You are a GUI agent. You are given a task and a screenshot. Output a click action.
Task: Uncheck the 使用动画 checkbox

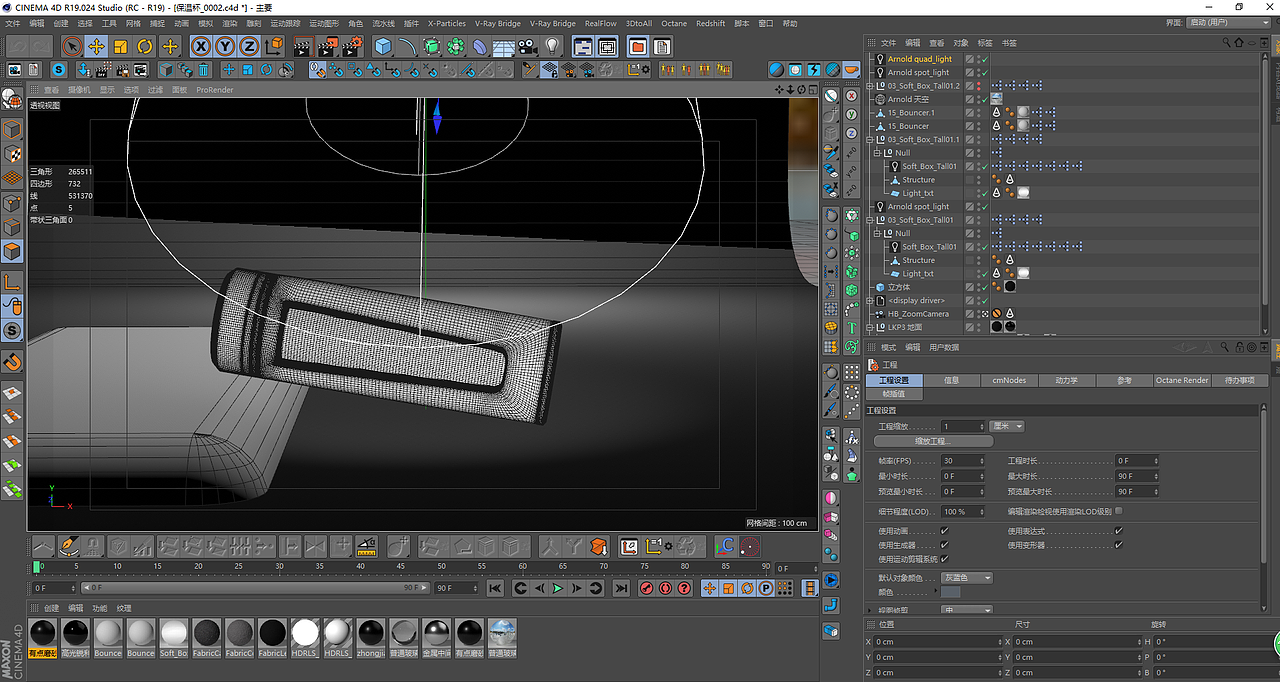click(945, 531)
